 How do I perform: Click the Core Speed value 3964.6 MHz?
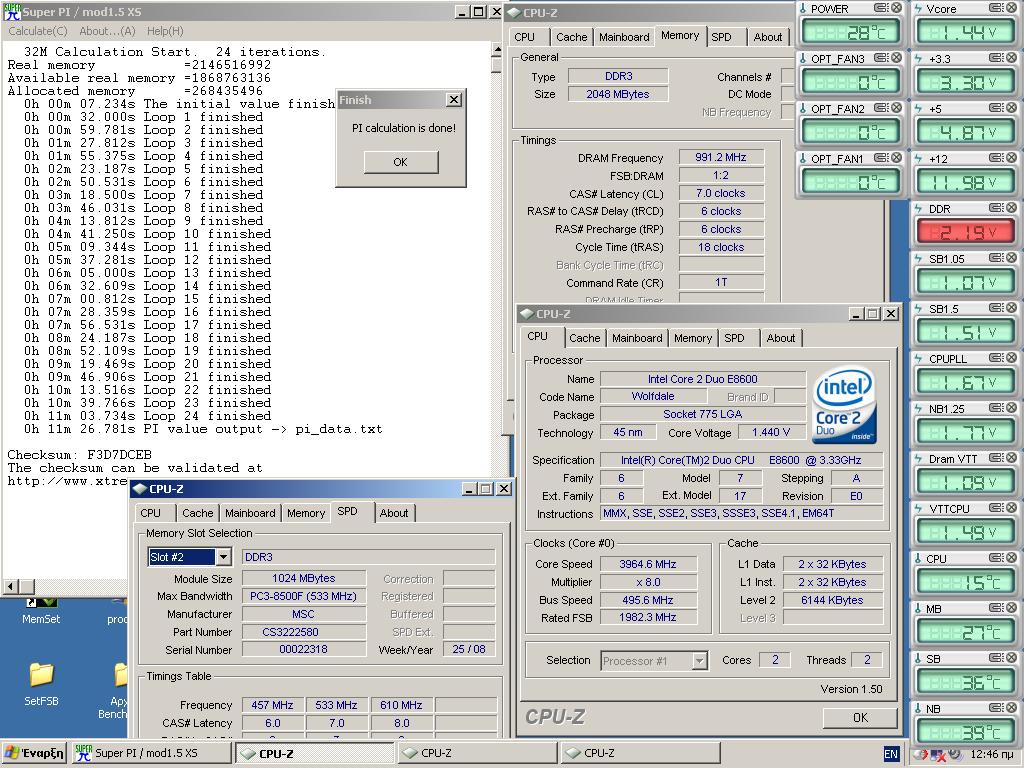[x=648, y=564]
